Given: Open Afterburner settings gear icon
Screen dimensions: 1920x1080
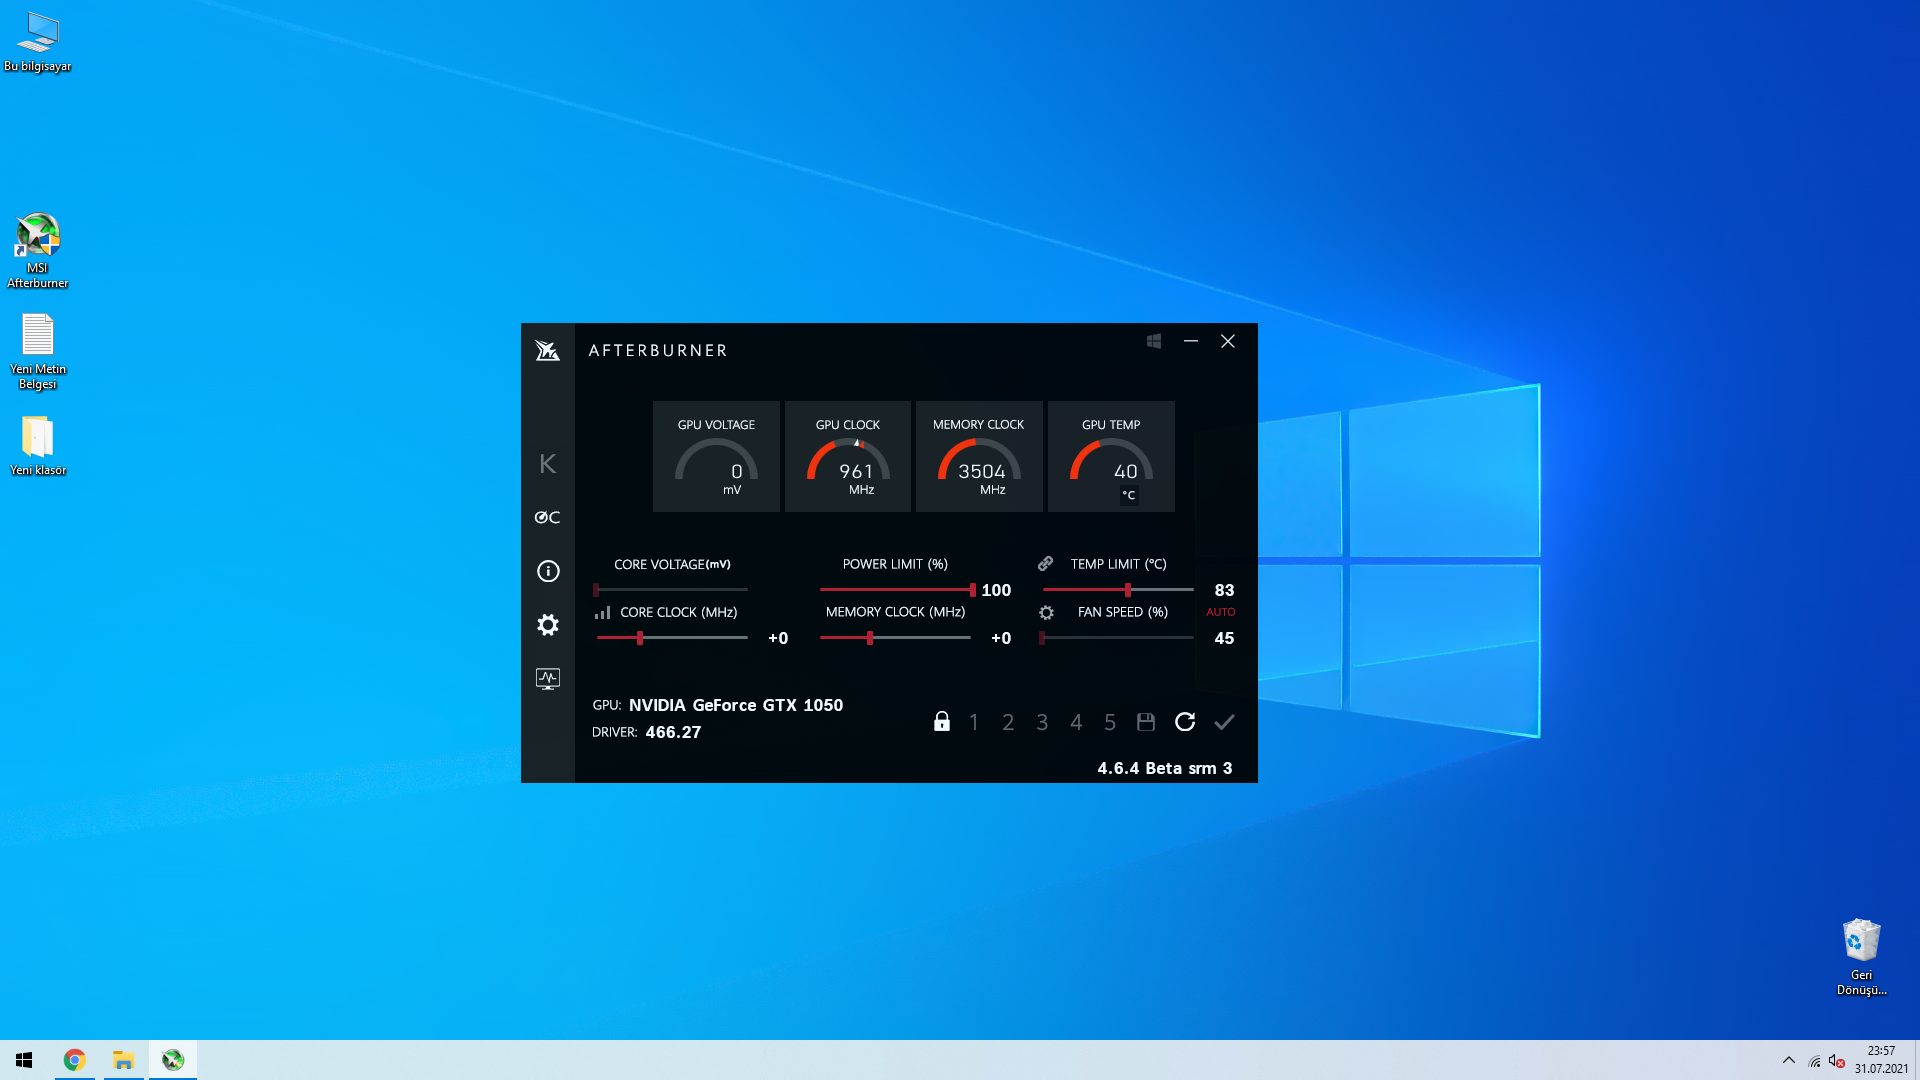Looking at the screenshot, I should coord(548,625).
